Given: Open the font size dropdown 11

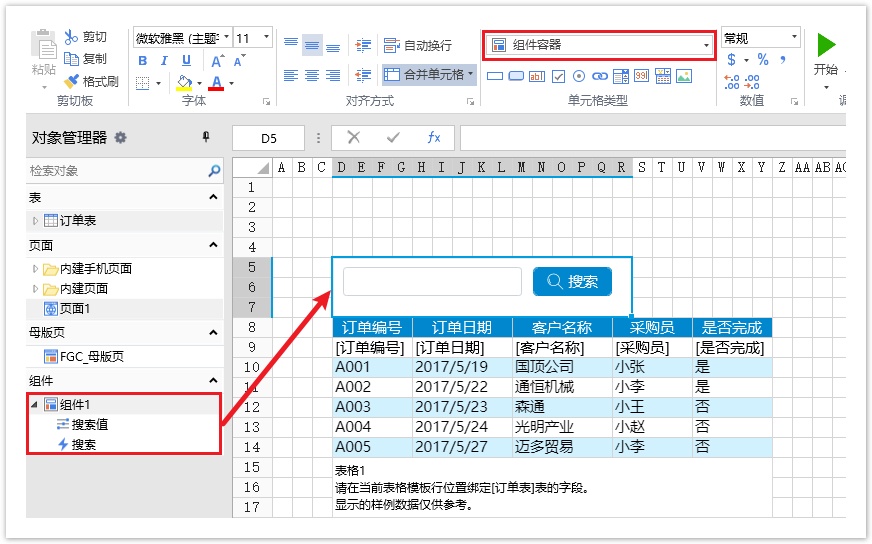Looking at the screenshot, I should (x=266, y=37).
